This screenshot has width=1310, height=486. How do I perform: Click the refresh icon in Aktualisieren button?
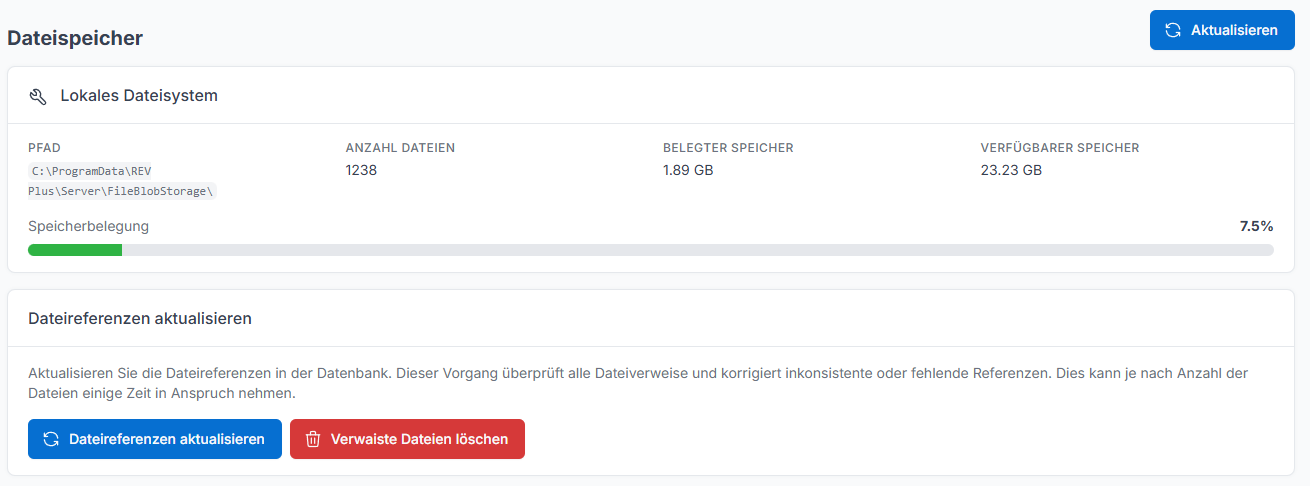[1173, 30]
